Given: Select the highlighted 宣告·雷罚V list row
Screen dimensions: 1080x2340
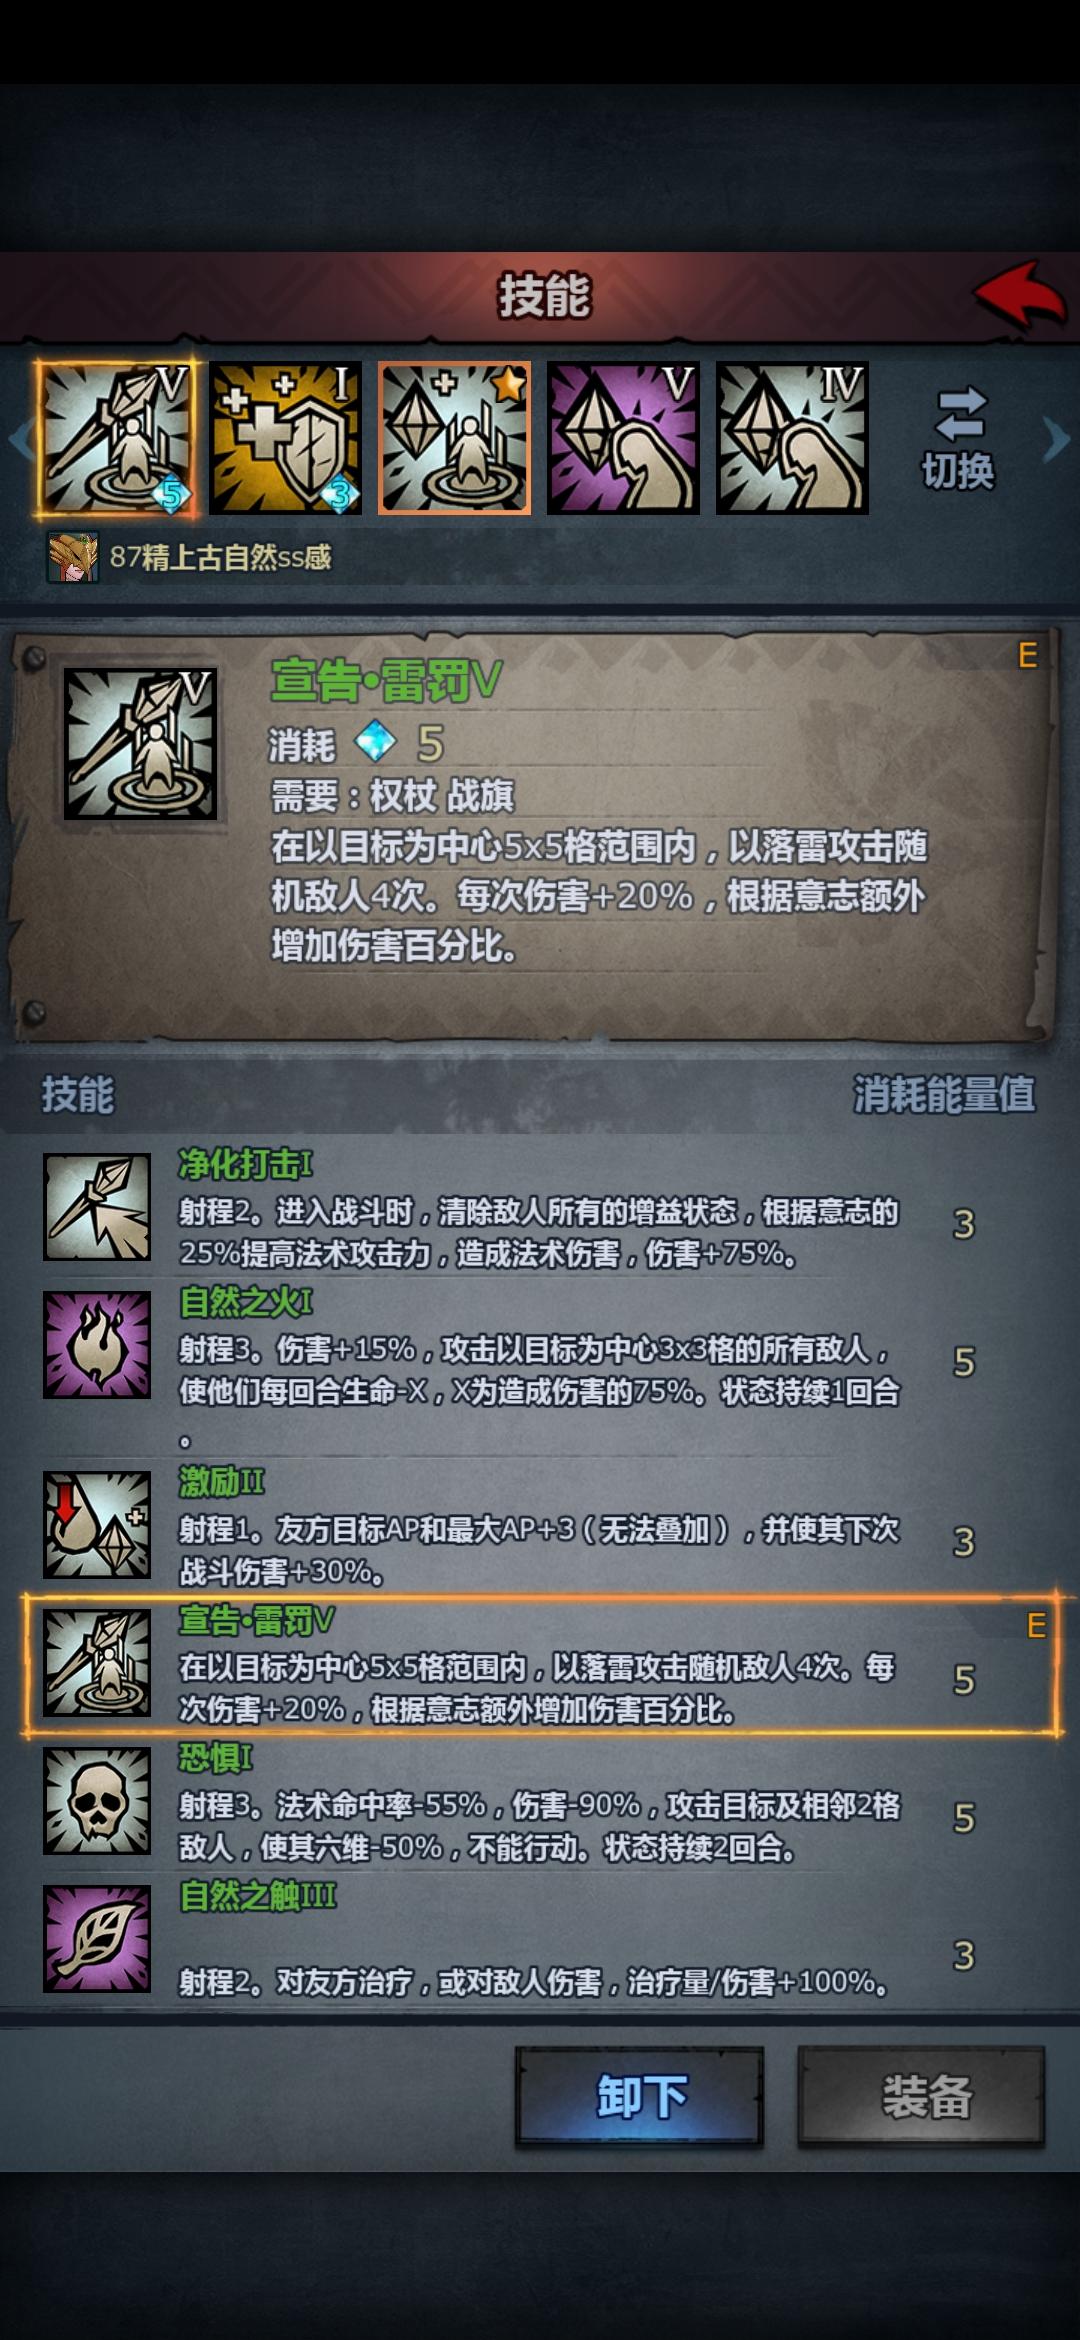Looking at the screenshot, I should pos(540,1665).
